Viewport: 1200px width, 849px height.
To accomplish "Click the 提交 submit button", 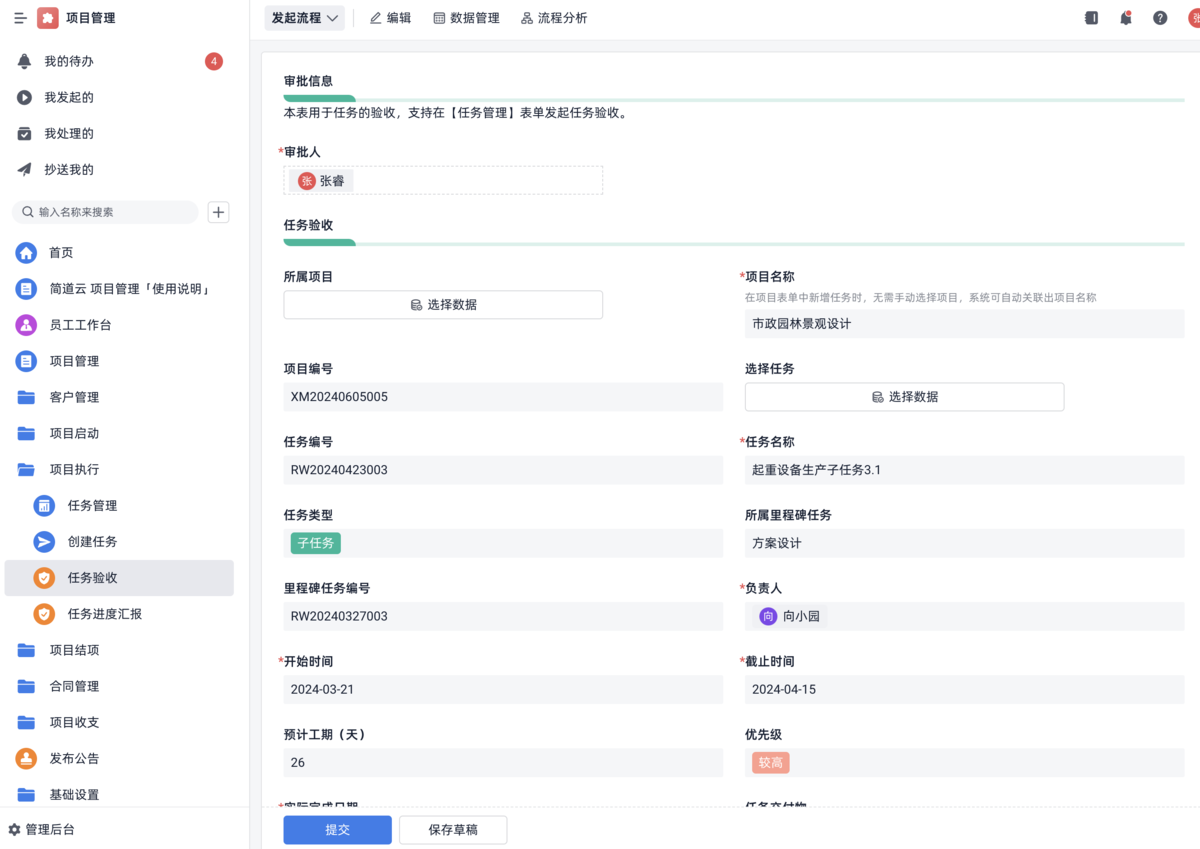I will [x=337, y=829].
